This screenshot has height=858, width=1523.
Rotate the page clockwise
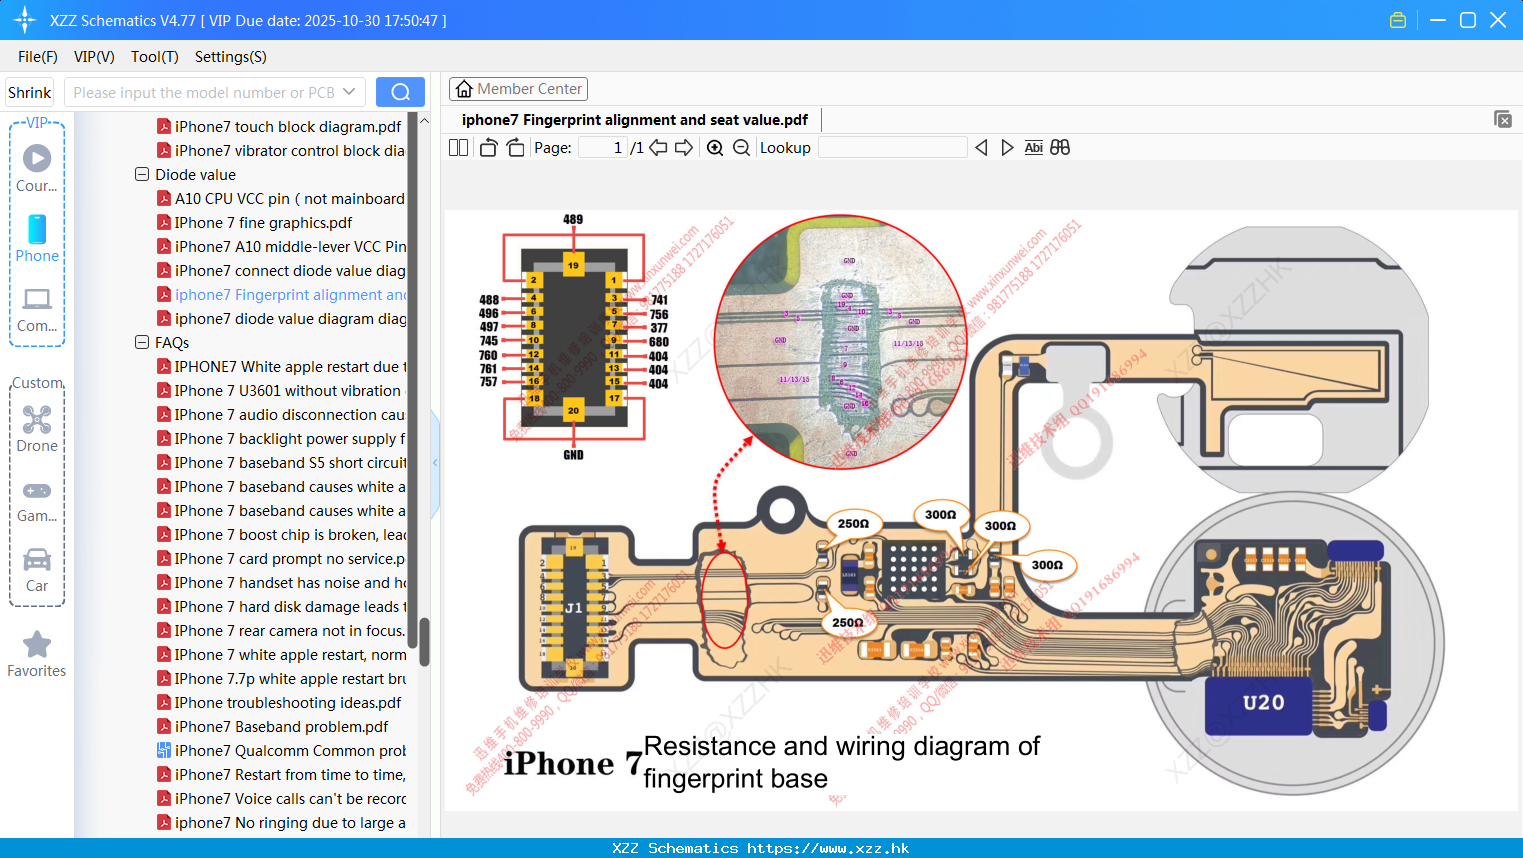tap(515, 148)
